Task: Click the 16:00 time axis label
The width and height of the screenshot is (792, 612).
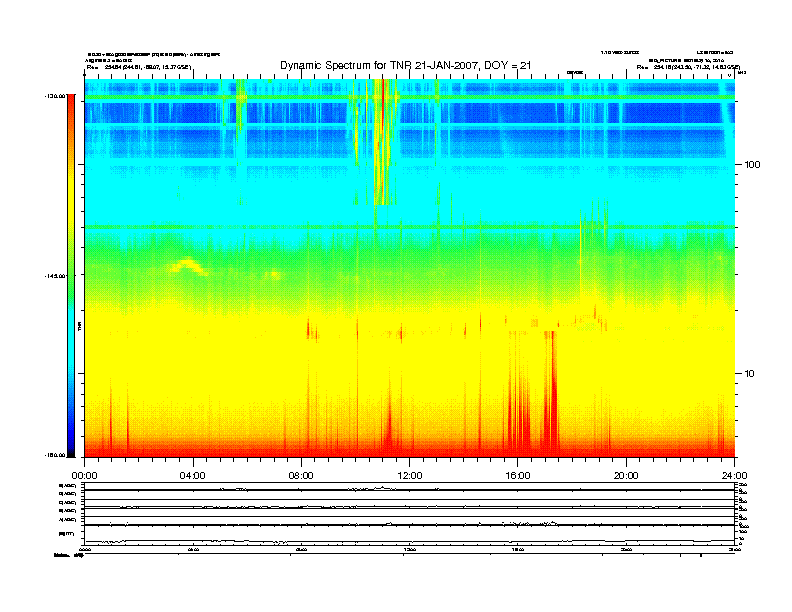Action: coord(518,476)
